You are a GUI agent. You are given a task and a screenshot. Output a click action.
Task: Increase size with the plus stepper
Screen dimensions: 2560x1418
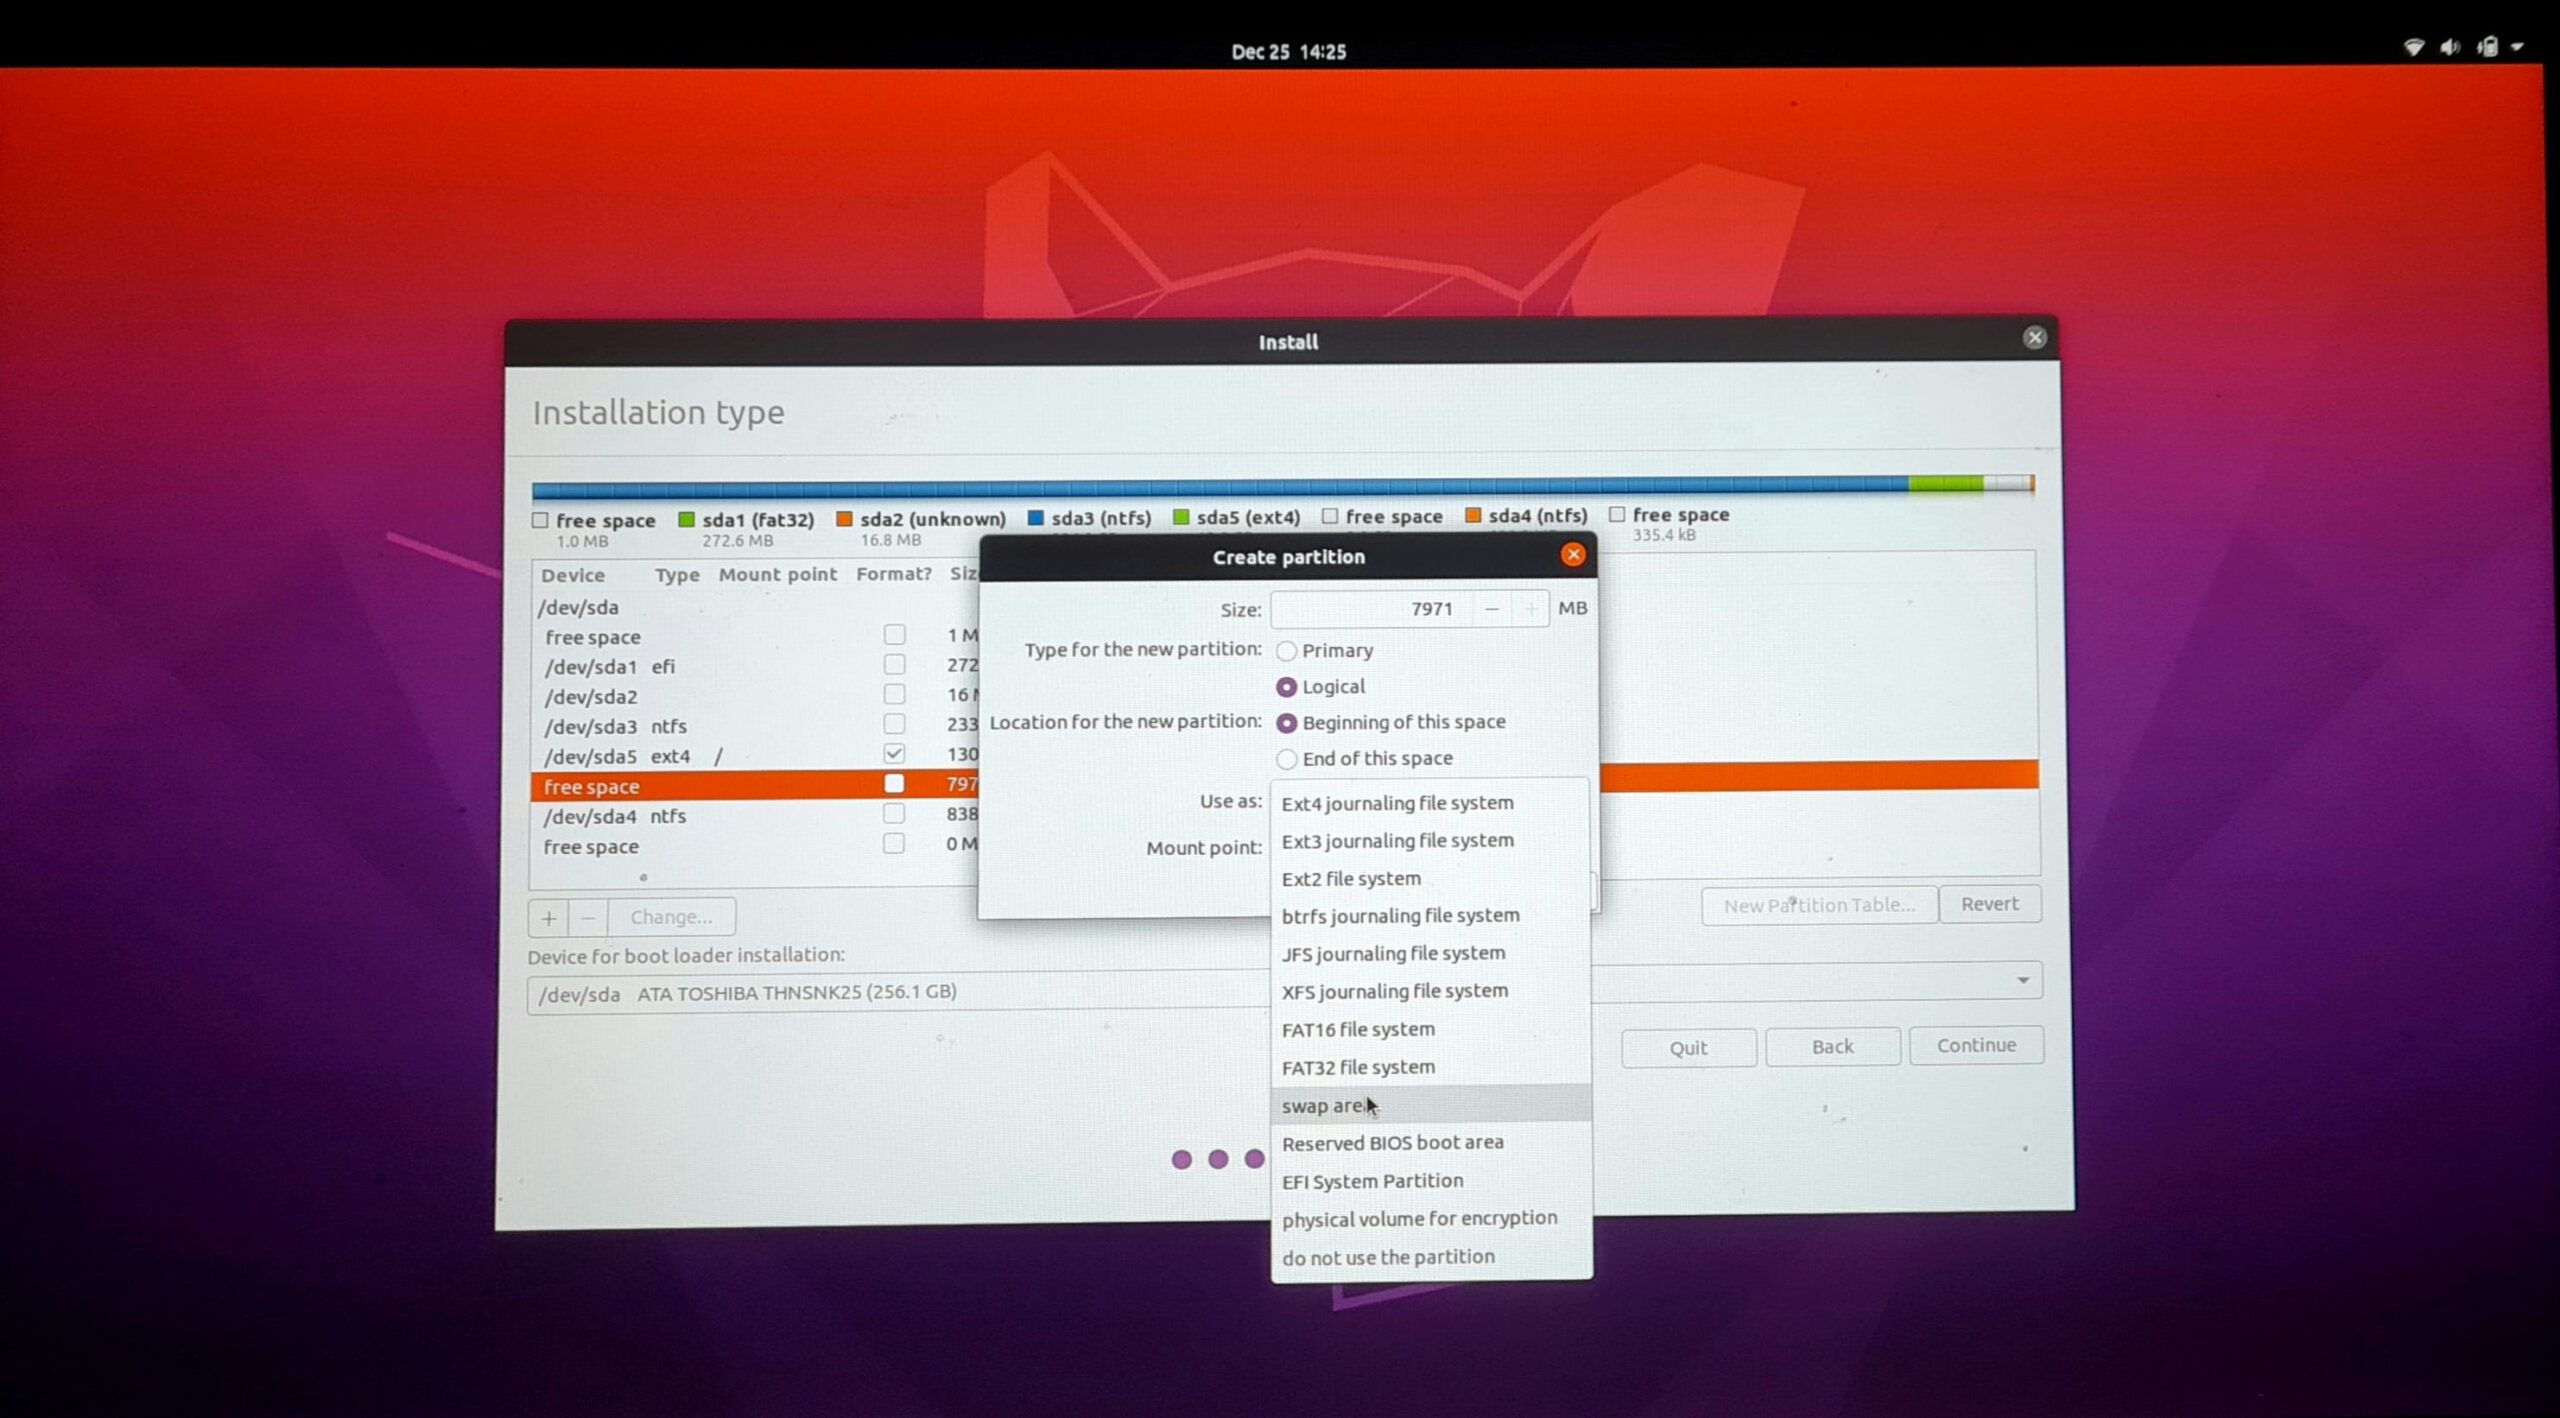click(1530, 609)
